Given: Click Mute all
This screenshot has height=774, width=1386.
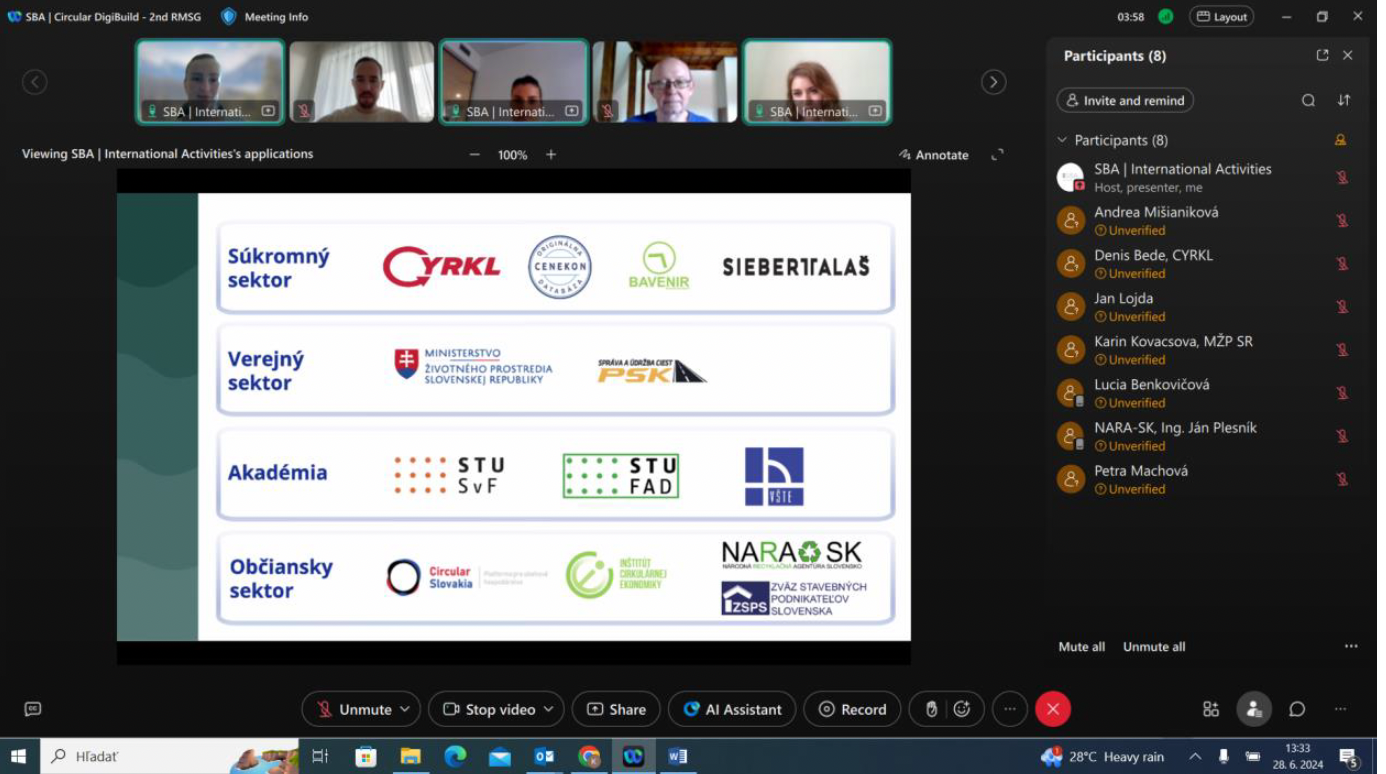Looking at the screenshot, I should tap(1082, 647).
